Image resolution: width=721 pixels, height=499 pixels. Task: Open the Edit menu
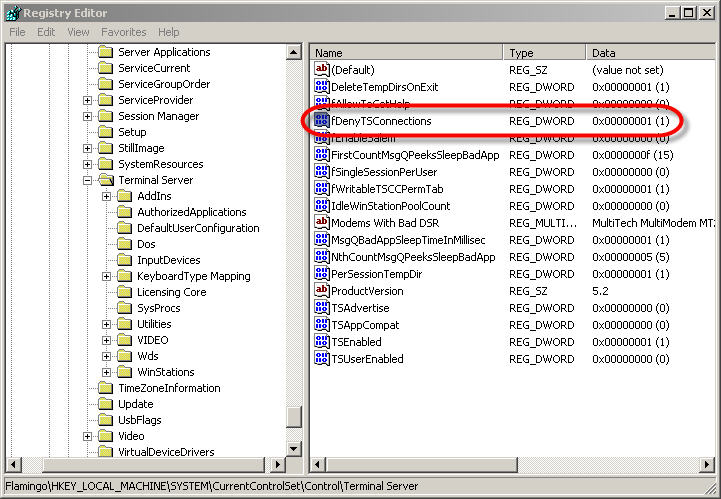click(x=46, y=32)
